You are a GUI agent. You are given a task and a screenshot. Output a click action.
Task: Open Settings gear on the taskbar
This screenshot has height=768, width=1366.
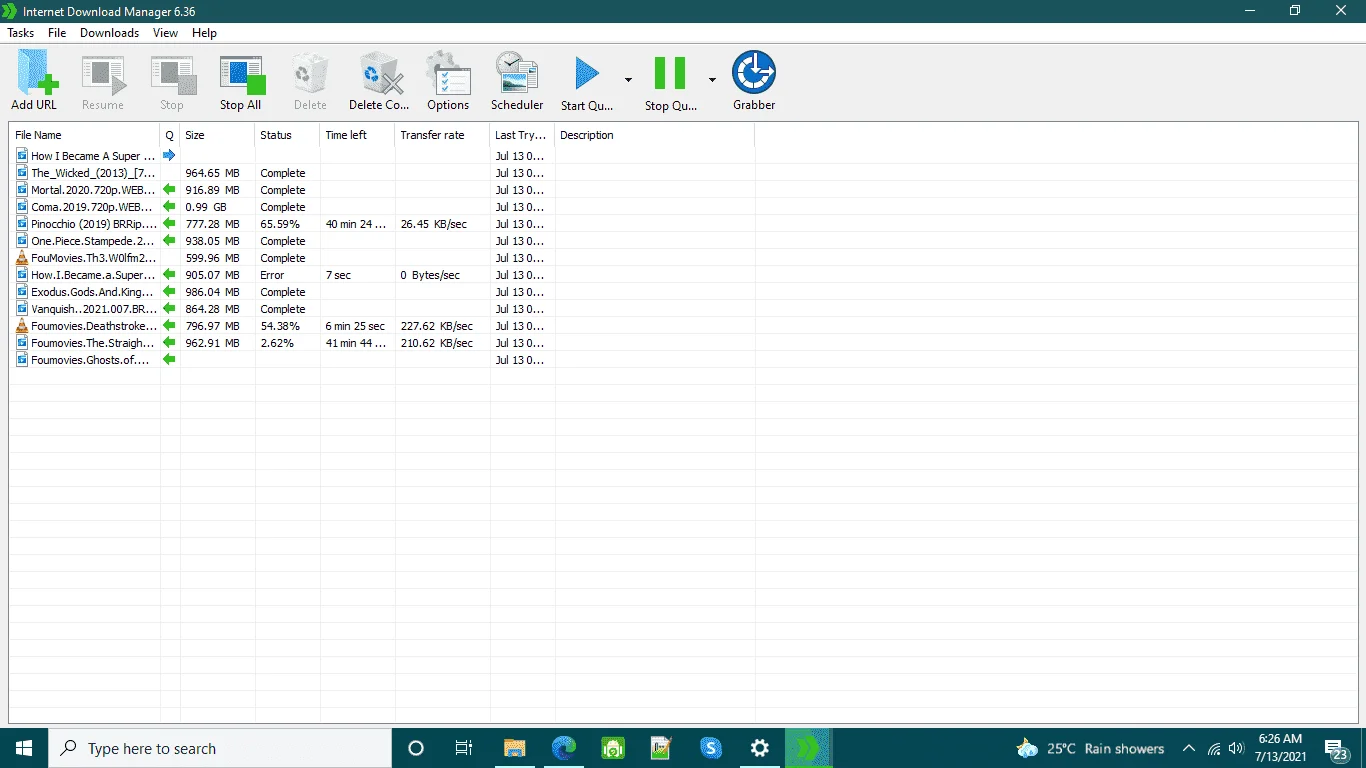click(760, 748)
